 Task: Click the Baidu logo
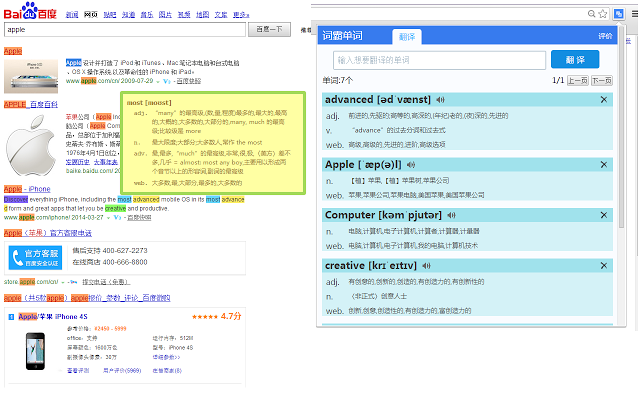coord(30,11)
